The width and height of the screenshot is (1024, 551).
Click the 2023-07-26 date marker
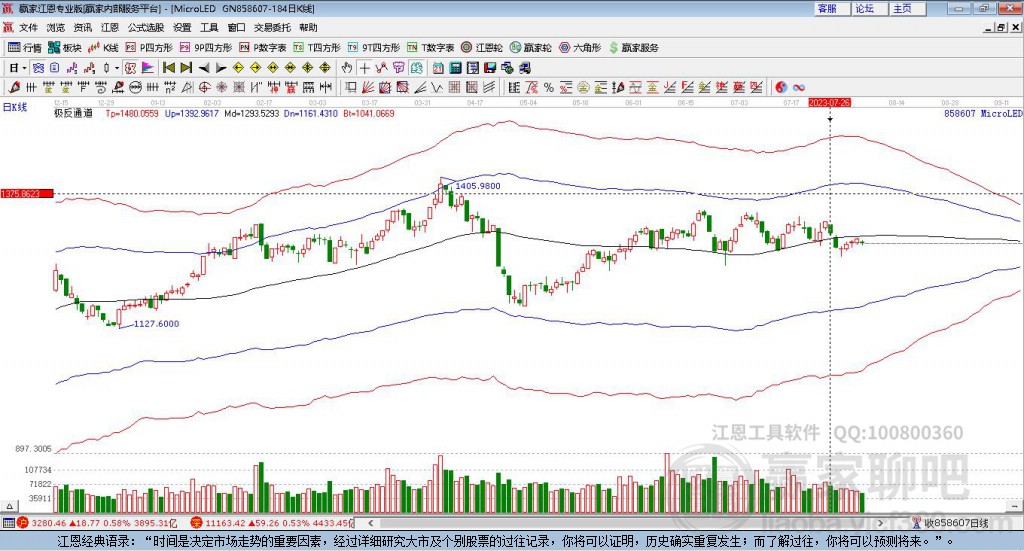coord(829,102)
